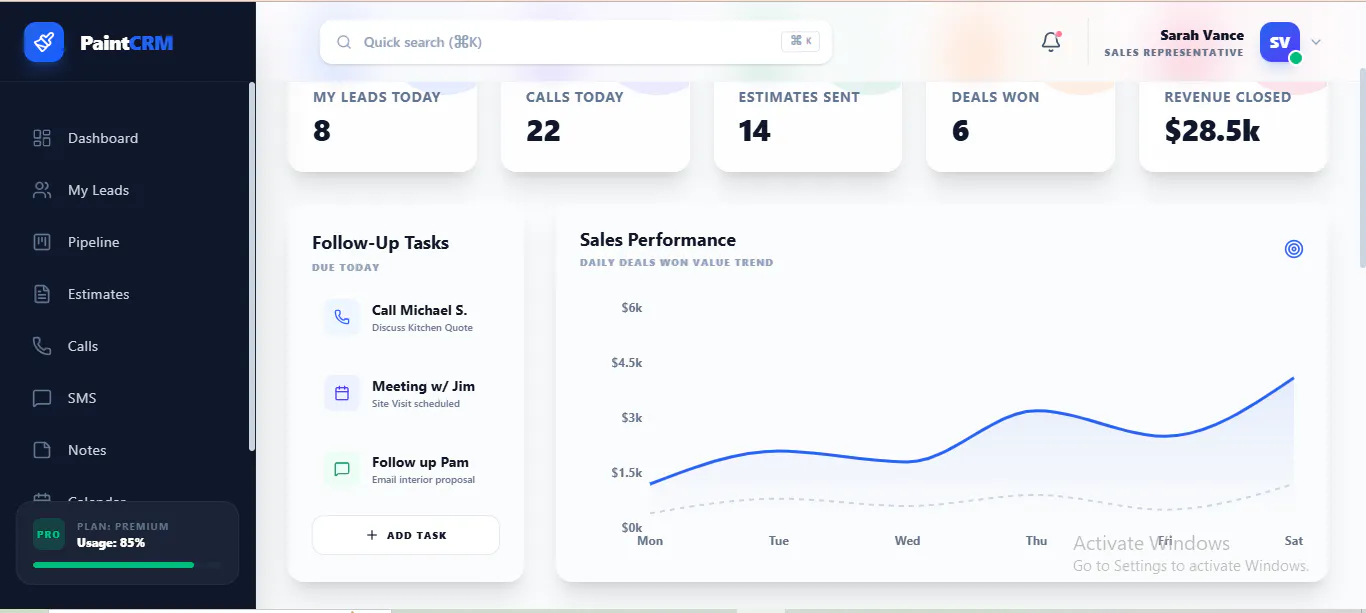
Task: Click the 'Email interior proposal' text
Action: tap(423, 480)
